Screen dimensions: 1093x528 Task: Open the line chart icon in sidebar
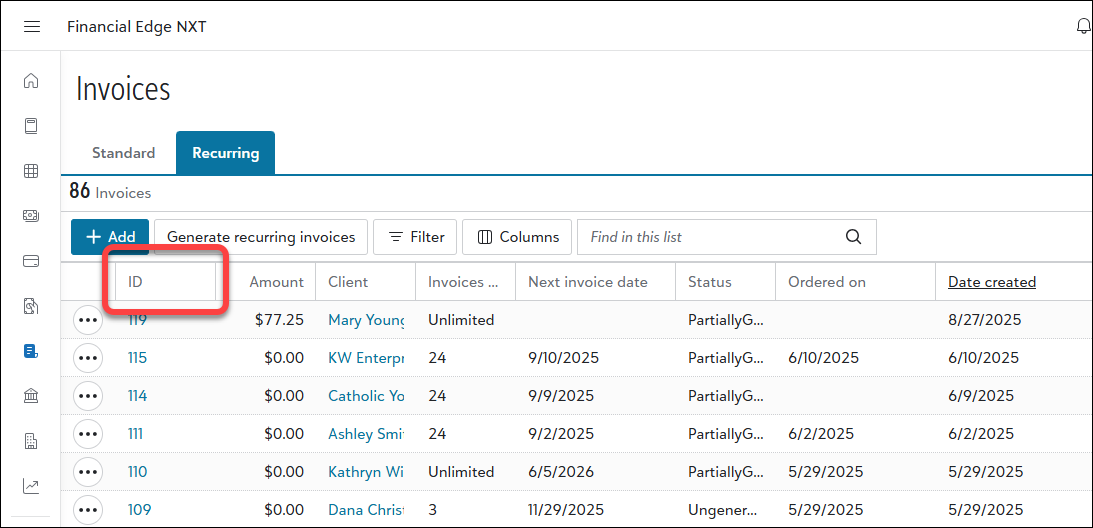tap(31, 486)
